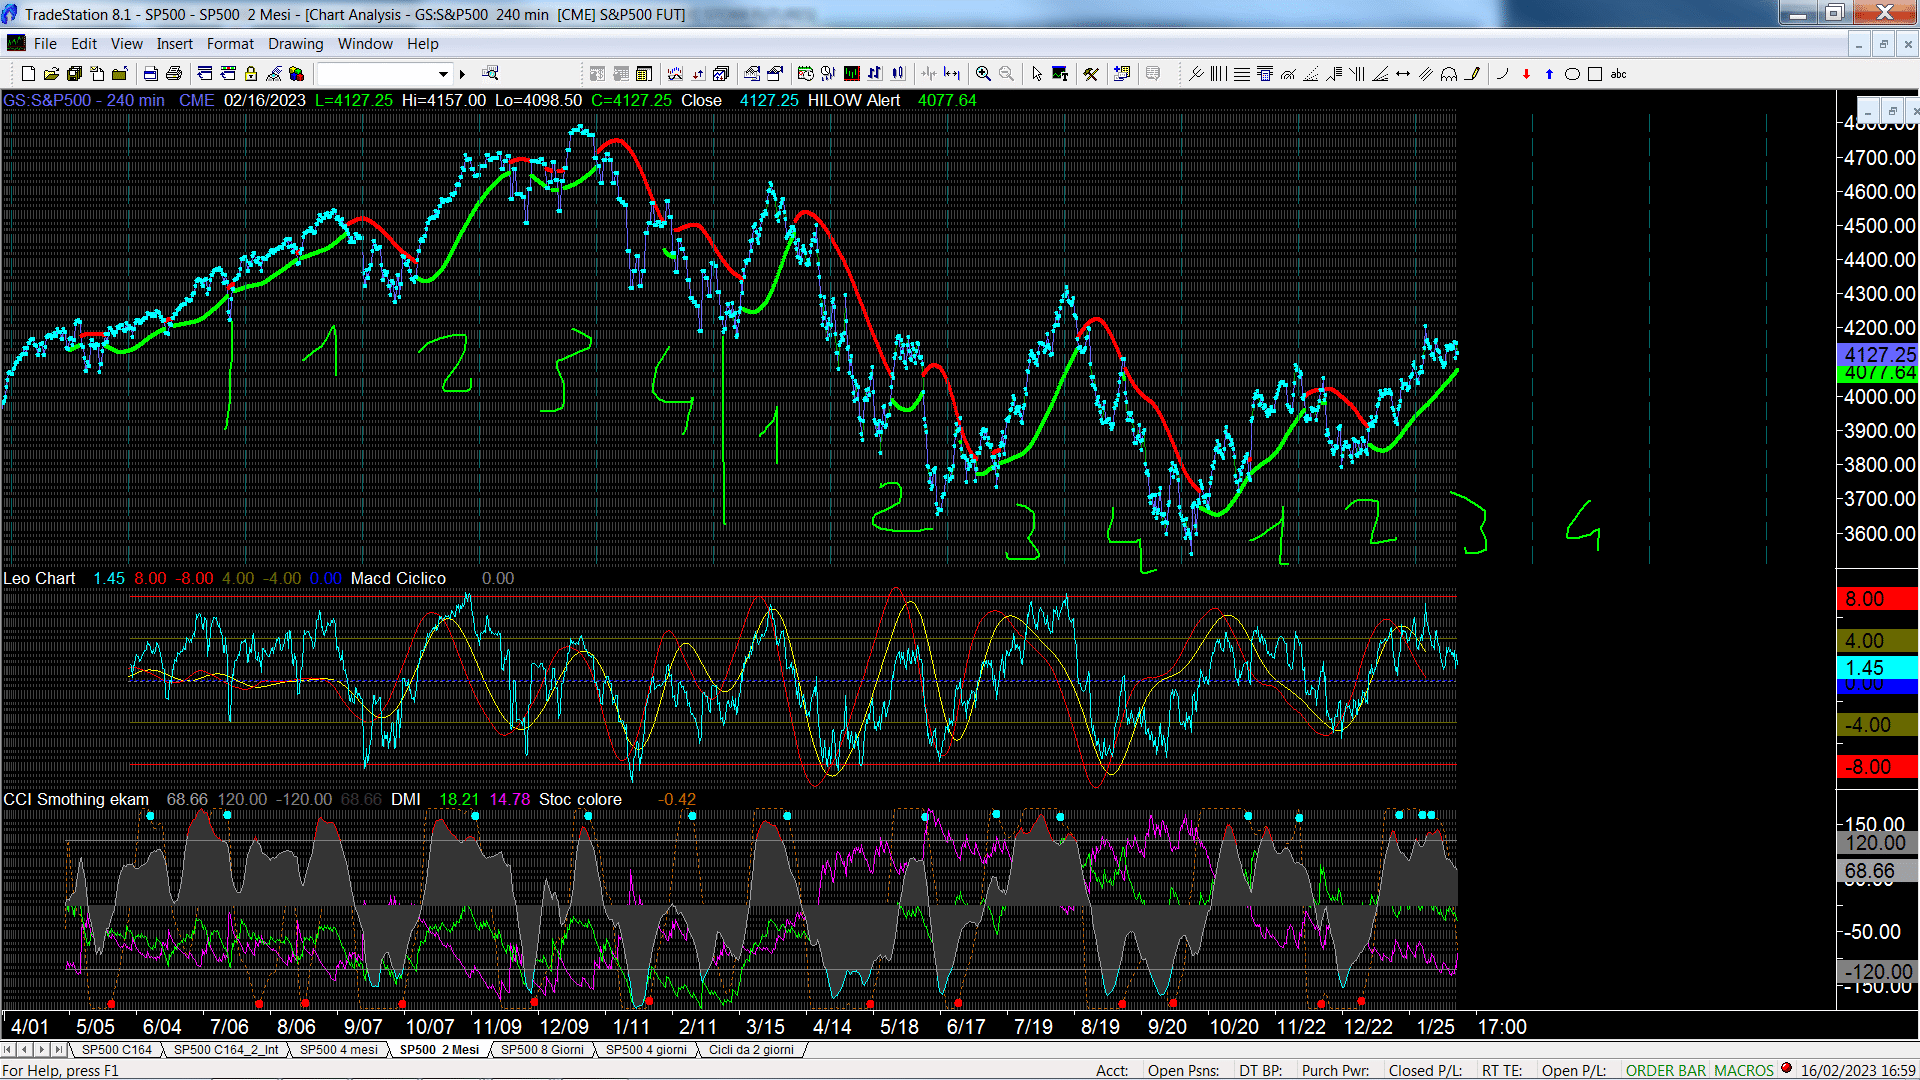Select the horizontal lines drawing tool
This screenshot has height=1080, width=1920.
1242,74
